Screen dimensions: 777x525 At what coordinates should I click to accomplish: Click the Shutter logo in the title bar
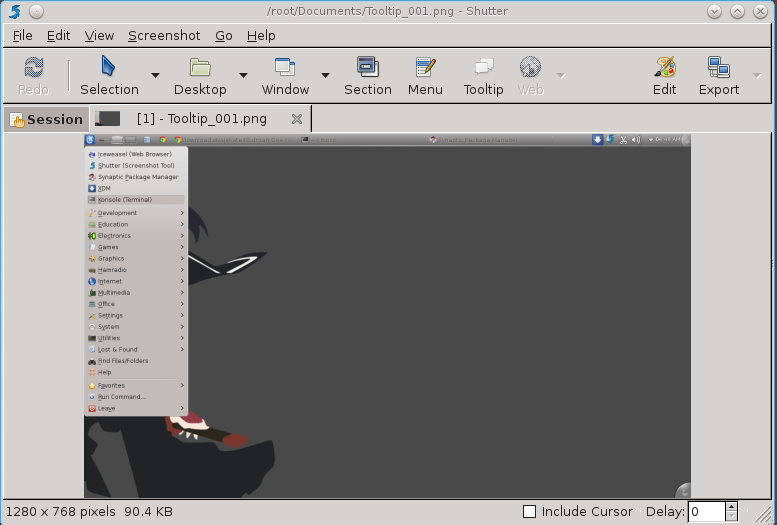pos(15,11)
